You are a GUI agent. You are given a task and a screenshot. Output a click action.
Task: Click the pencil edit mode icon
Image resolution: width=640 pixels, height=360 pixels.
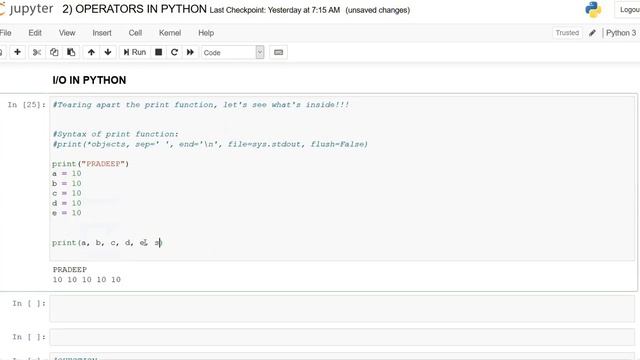tap(592, 33)
